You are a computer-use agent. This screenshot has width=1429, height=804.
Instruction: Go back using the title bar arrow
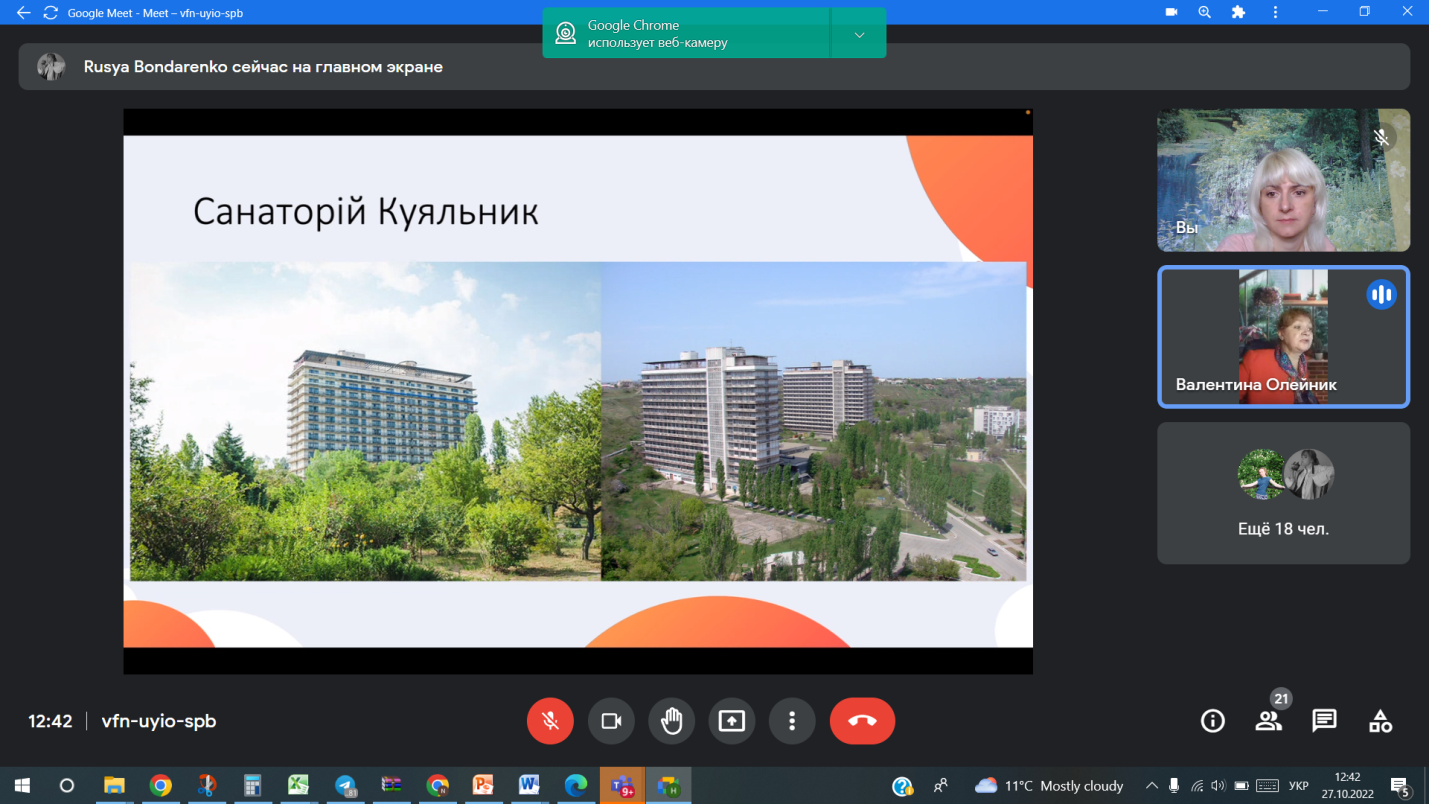pos(24,13)
